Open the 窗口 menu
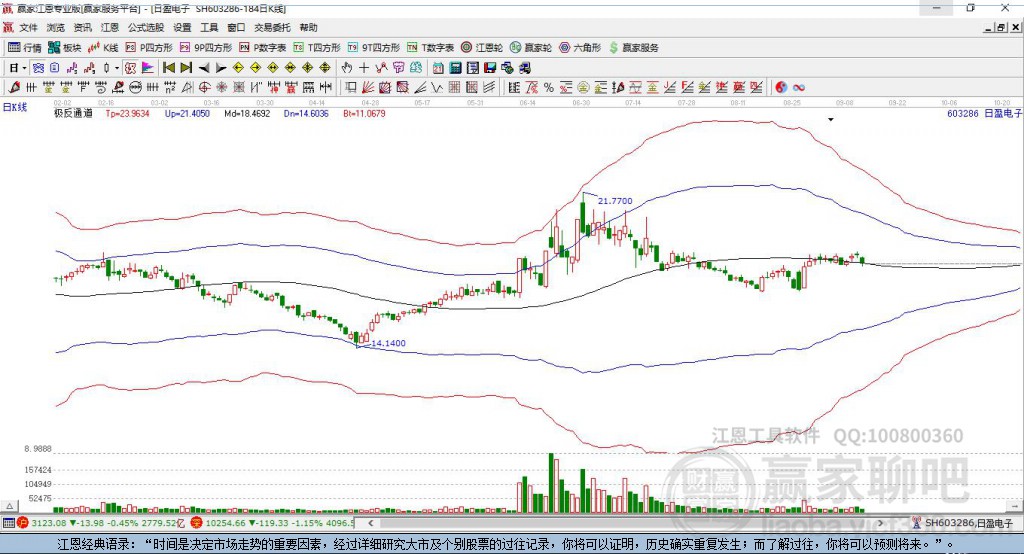 point(236,27)
